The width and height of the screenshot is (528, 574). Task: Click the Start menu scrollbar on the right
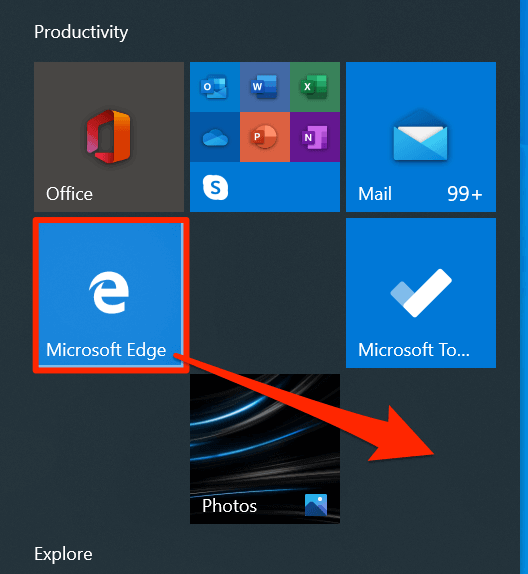pos(524,287)
